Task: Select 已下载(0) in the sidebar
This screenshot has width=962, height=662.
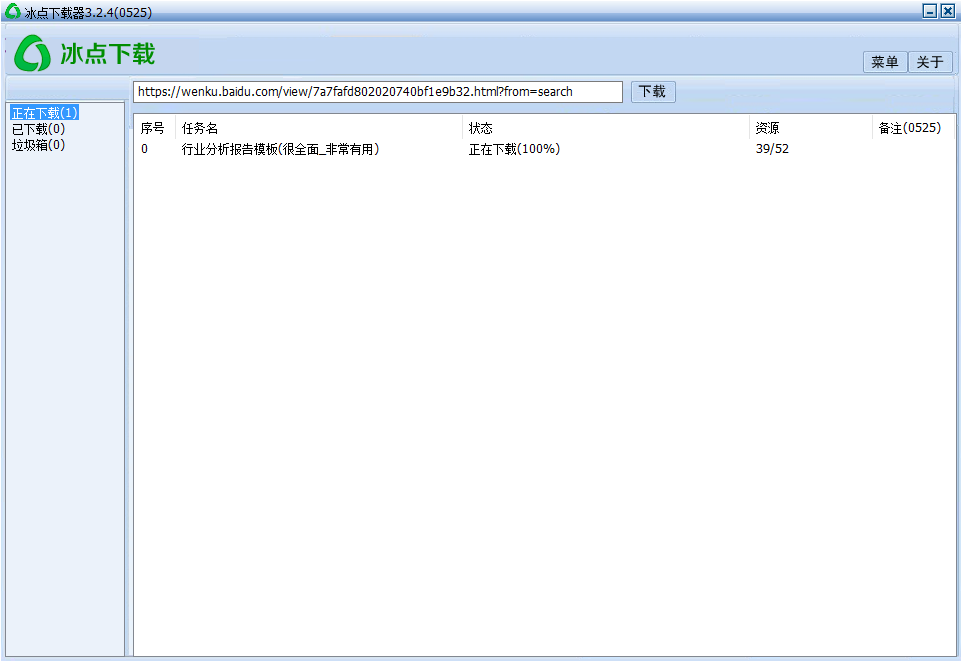Action: pyautogui.click(x=38, y=129)
